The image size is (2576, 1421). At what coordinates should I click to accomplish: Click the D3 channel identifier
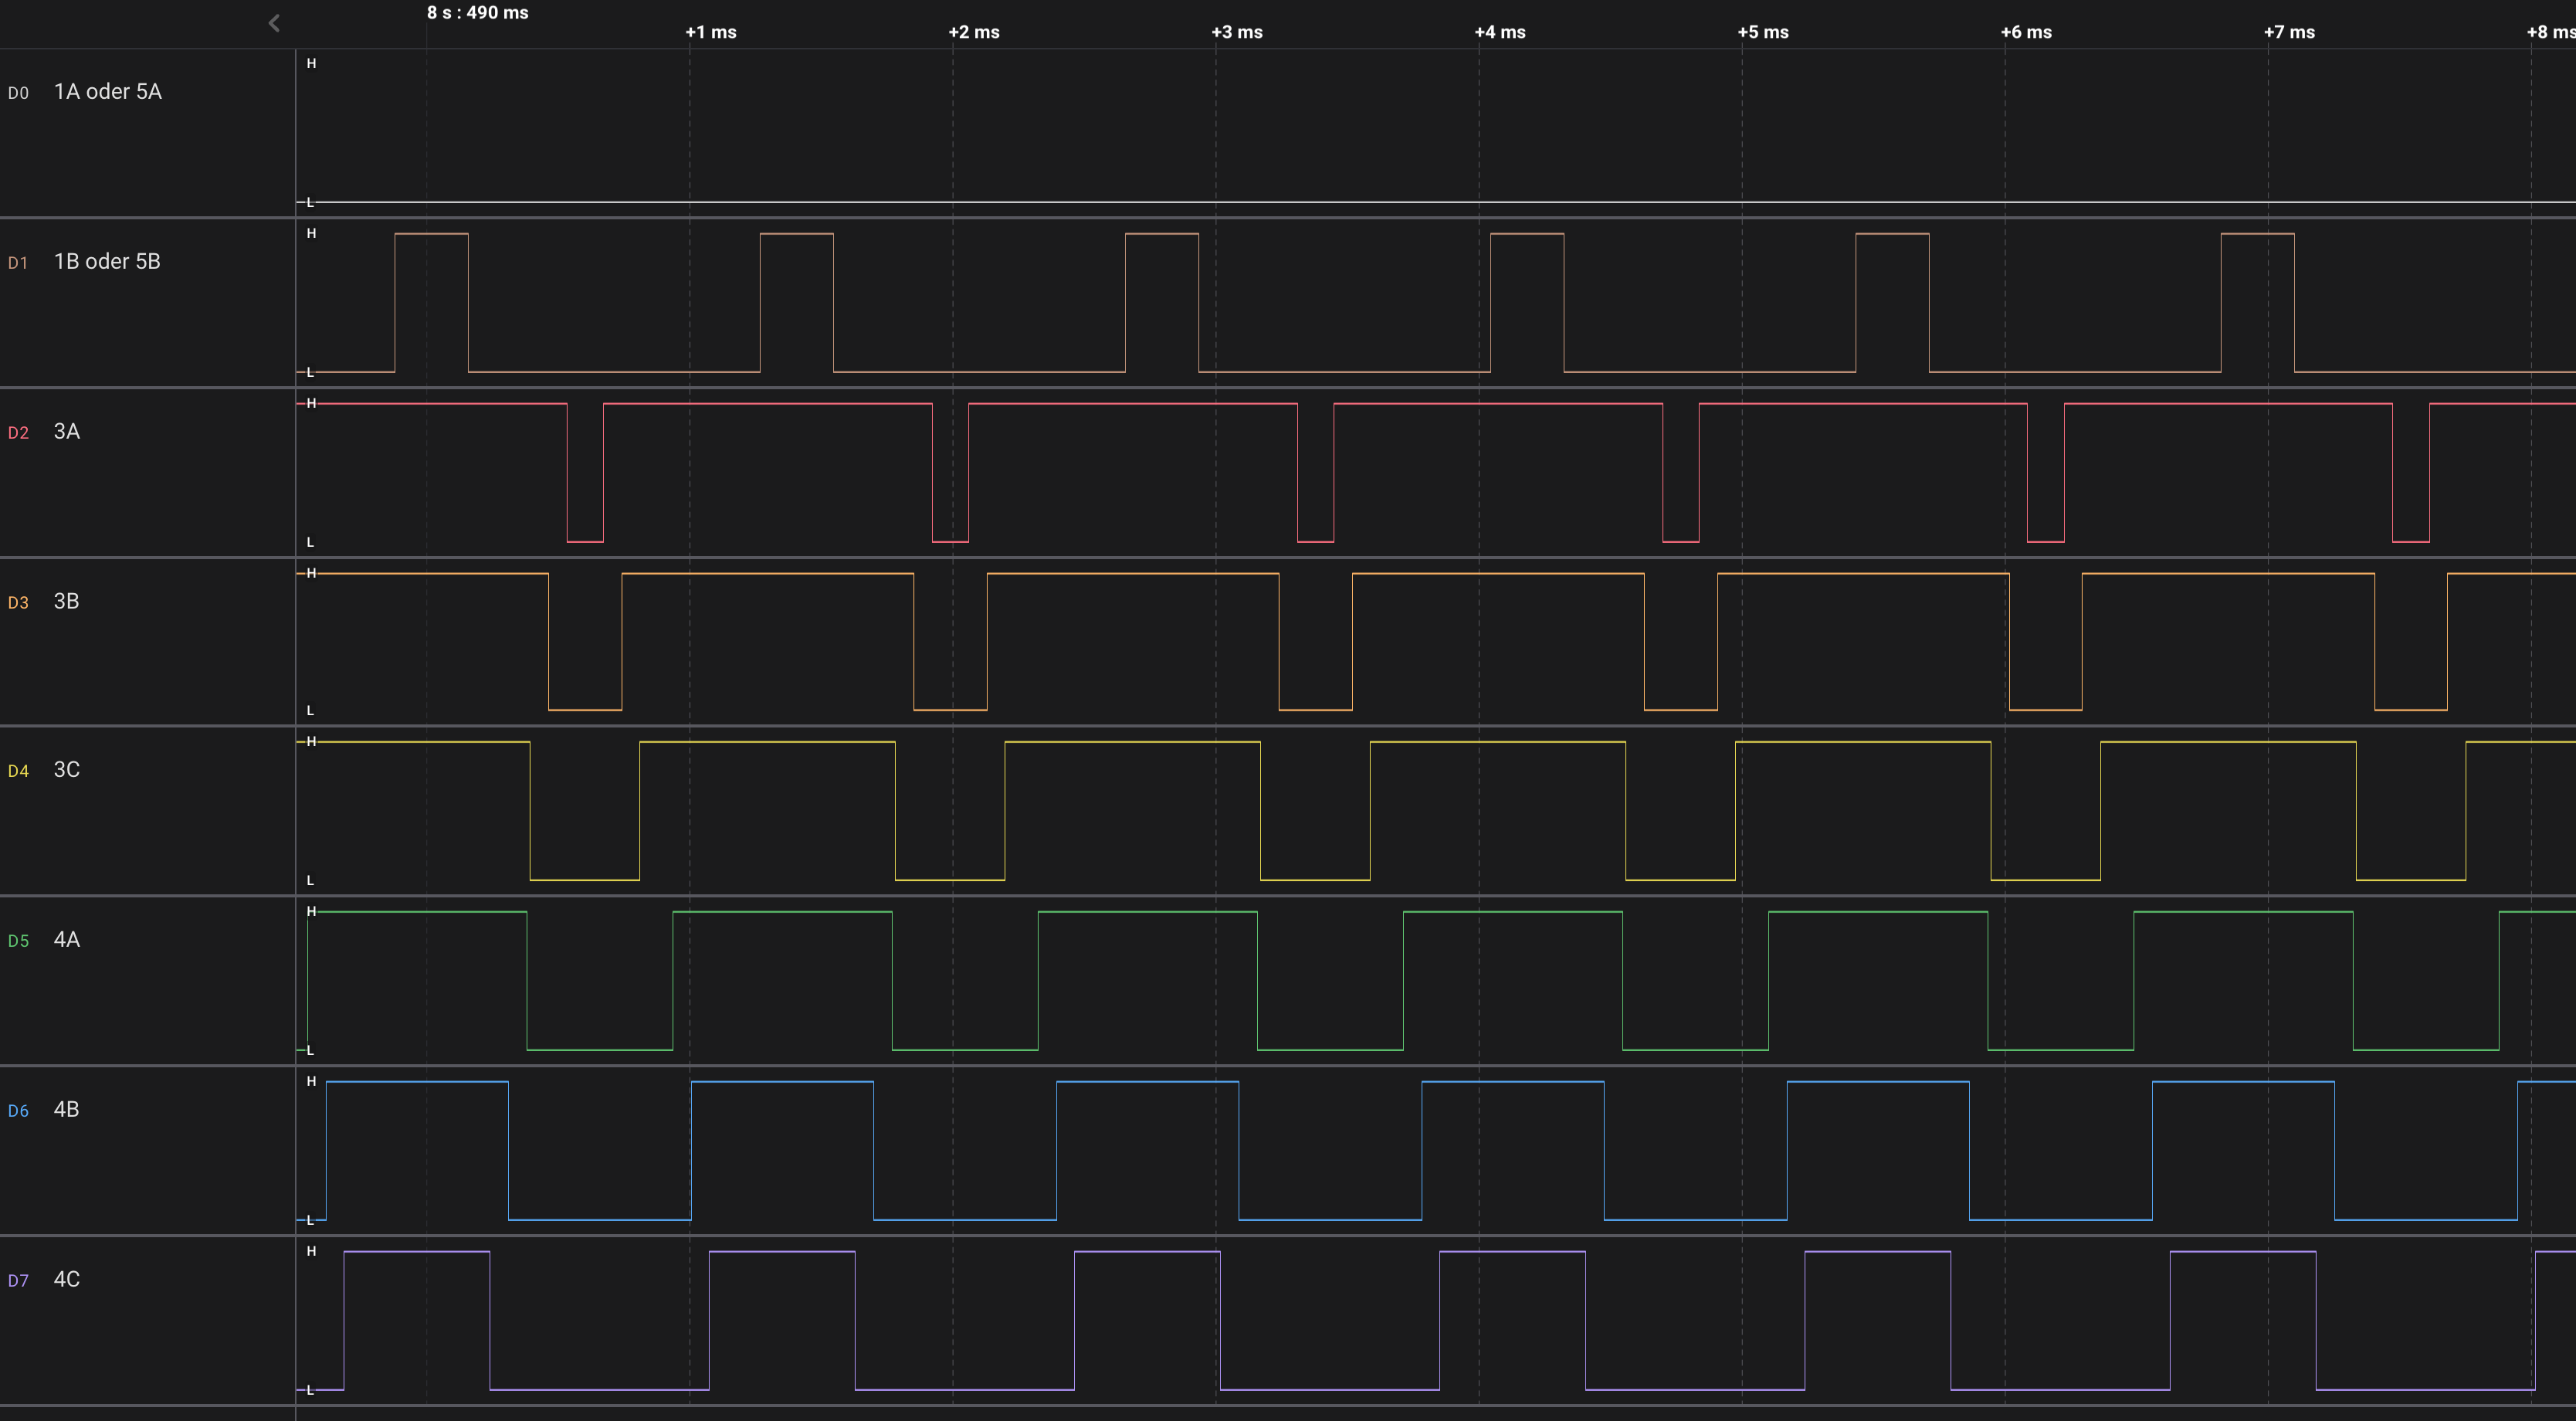click(x=18, y=603)
